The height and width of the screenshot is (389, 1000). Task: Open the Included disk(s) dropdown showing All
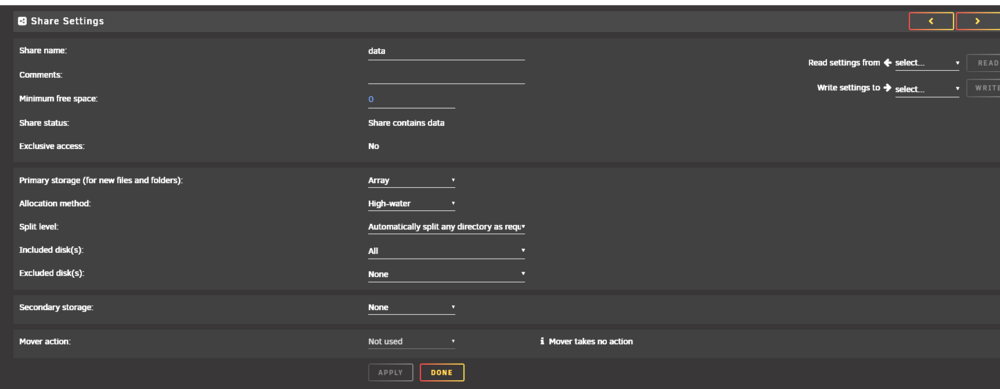446,251
